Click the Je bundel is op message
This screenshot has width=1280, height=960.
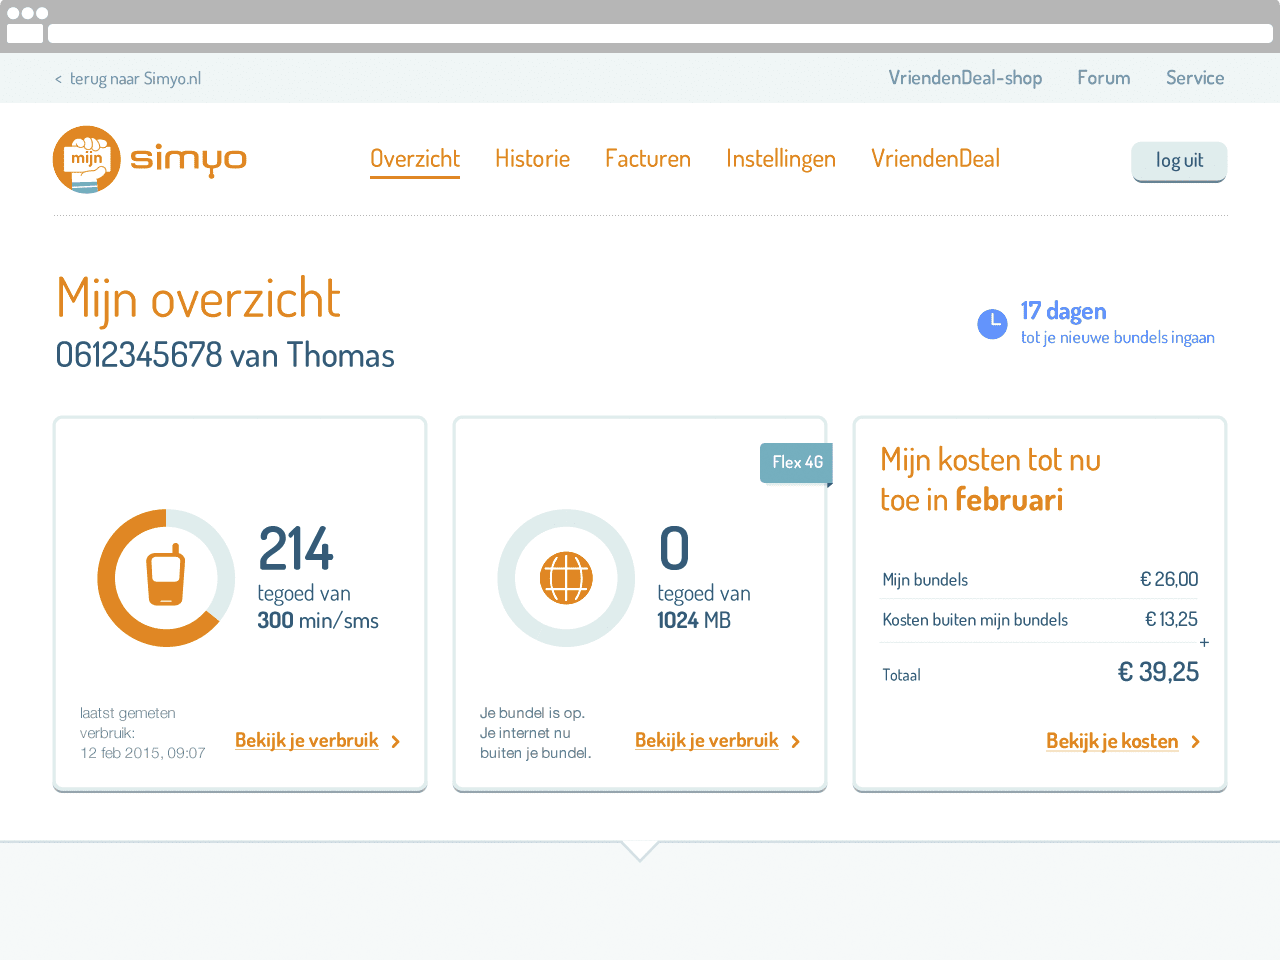click(x=536, y=733)
